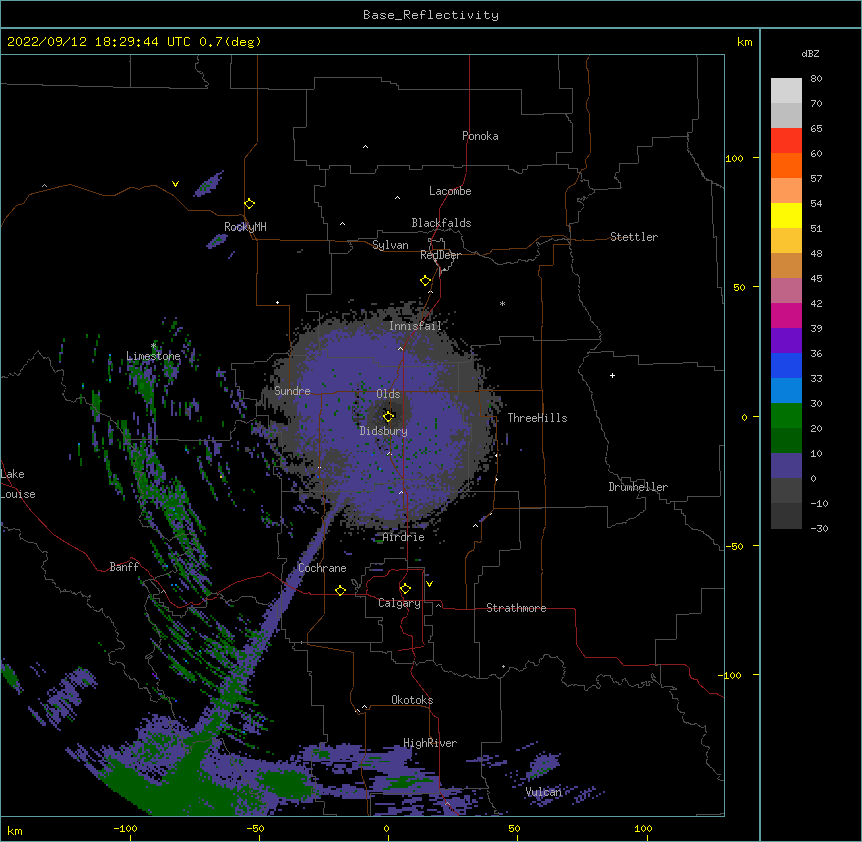Click the red 60-65 dBZ legend swatch

pos(786,141)
